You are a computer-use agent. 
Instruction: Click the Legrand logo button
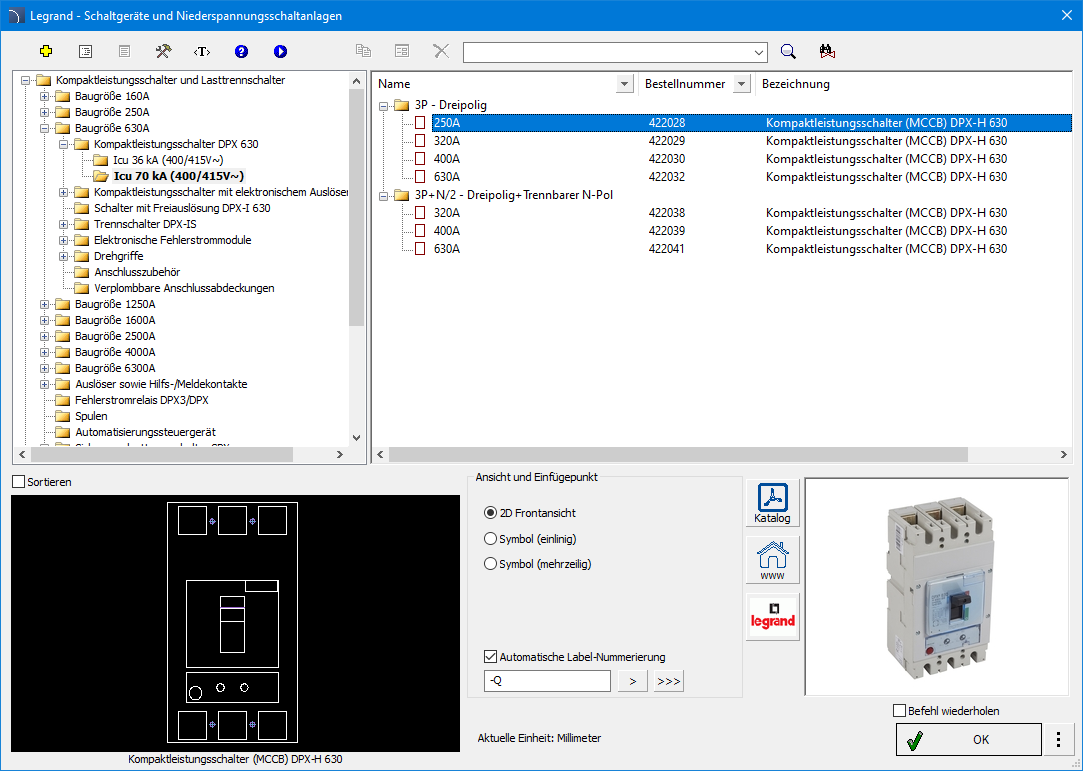[772, 617]
